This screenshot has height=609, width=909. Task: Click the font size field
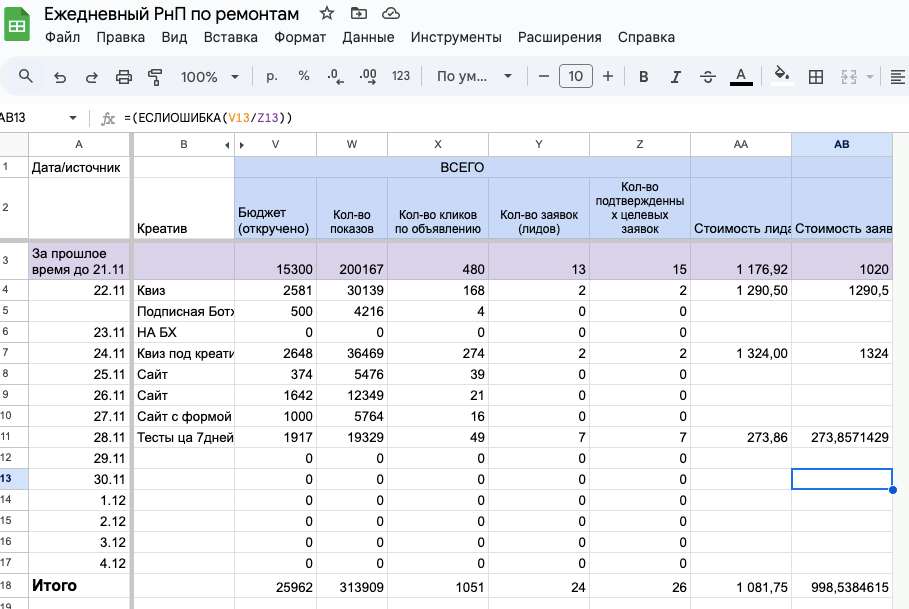(576, 76)
